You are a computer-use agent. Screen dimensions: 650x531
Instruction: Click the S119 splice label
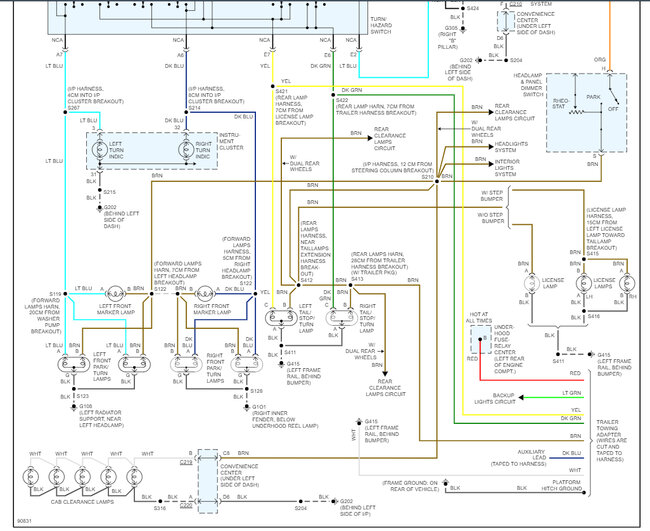(55, 294)
